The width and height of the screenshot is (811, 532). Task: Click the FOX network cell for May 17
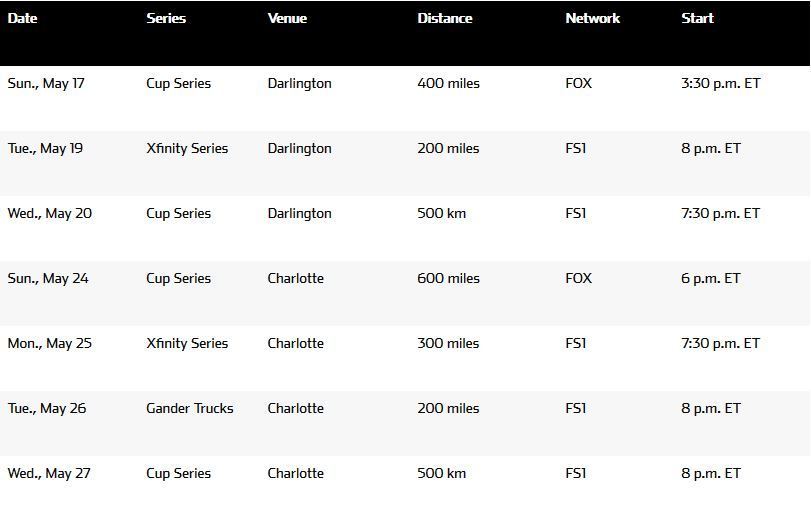pyautogui.click(x=578, y=83)
